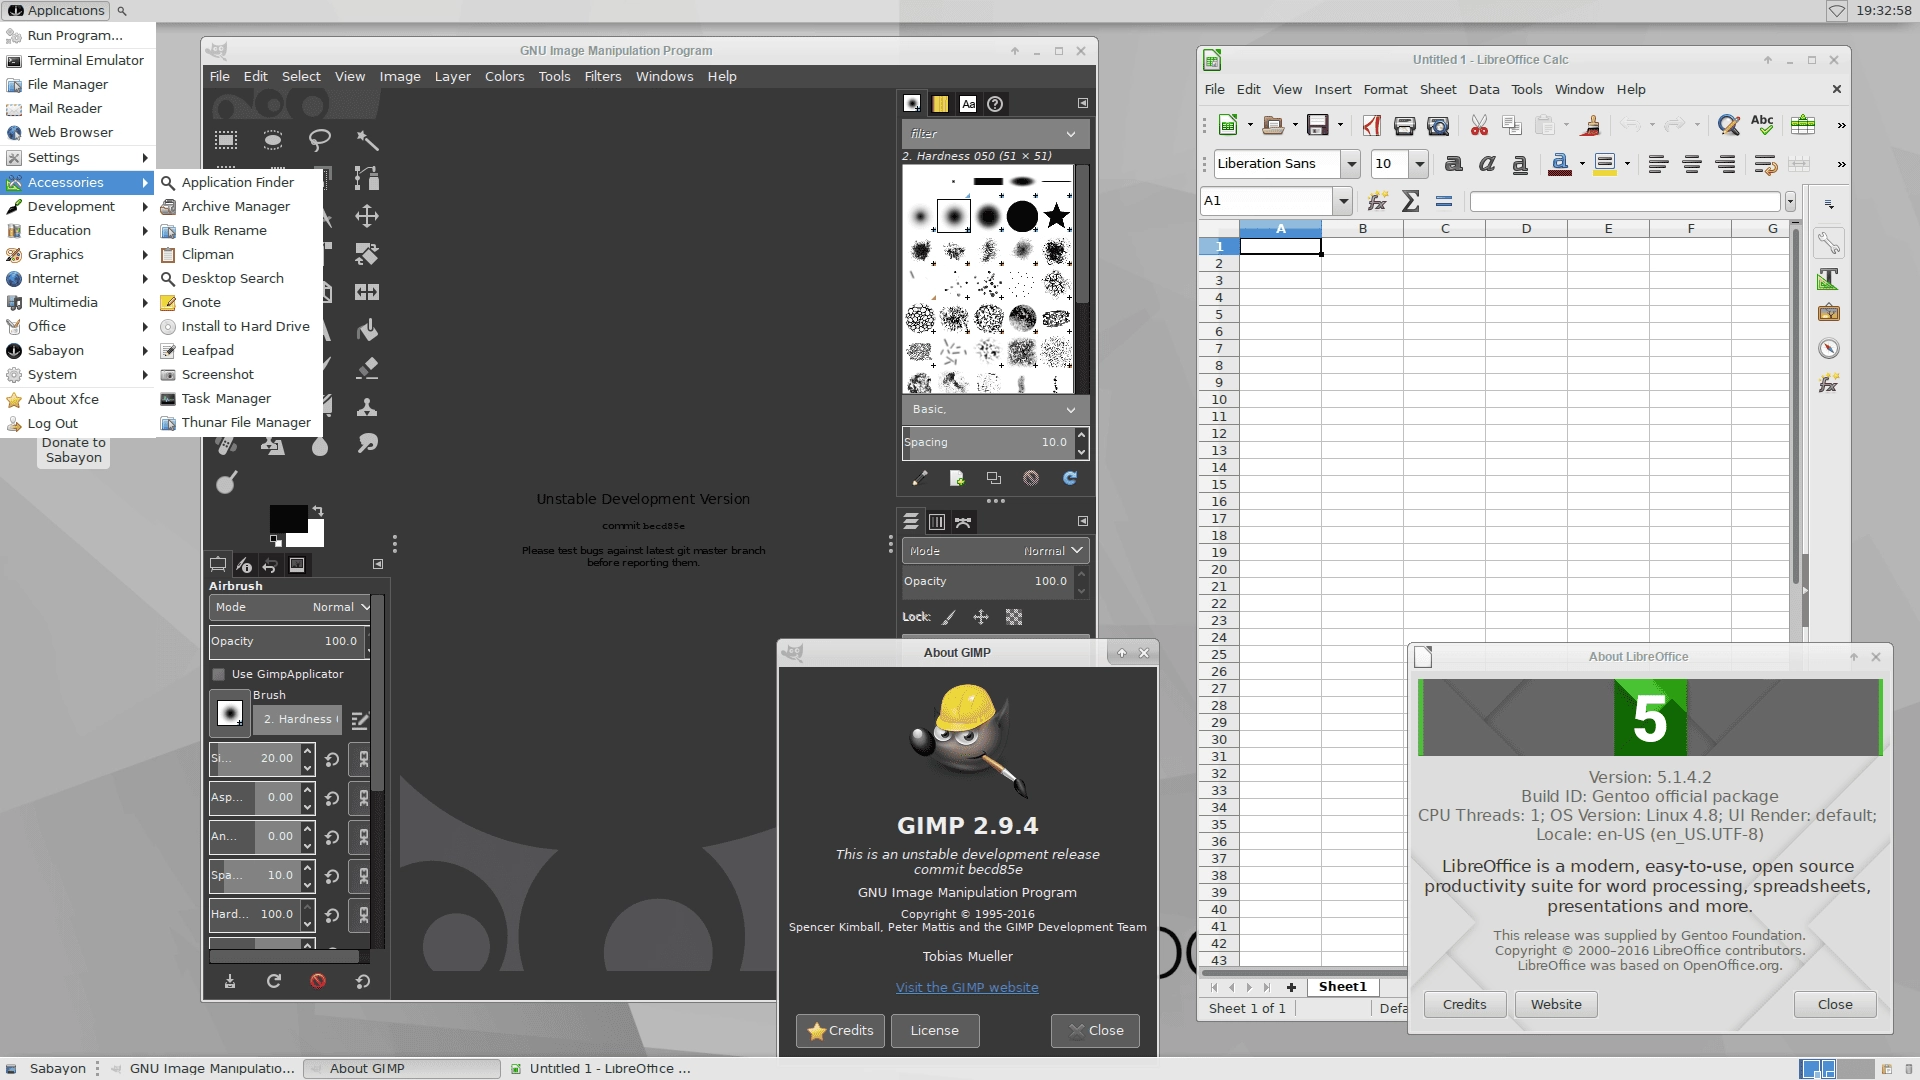Click Airbrush Opacity slider
This screenshot has width=1920, height=1080.
click(288, 641)
